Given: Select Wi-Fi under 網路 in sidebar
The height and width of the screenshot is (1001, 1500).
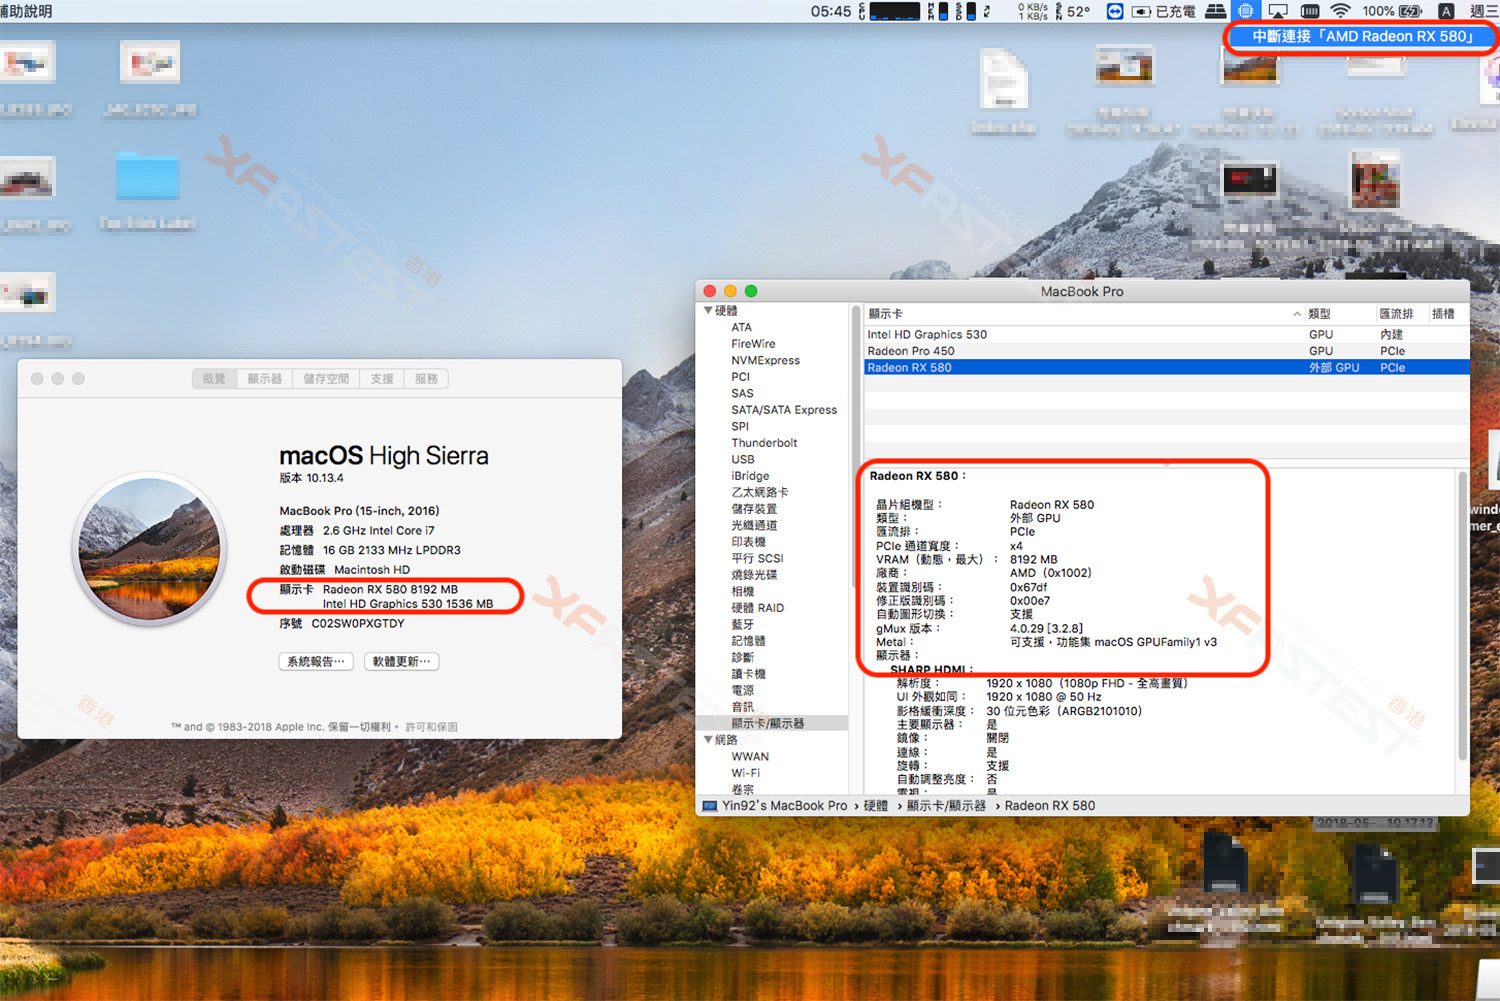Looking at the screenshot, I should click(745, 773).
